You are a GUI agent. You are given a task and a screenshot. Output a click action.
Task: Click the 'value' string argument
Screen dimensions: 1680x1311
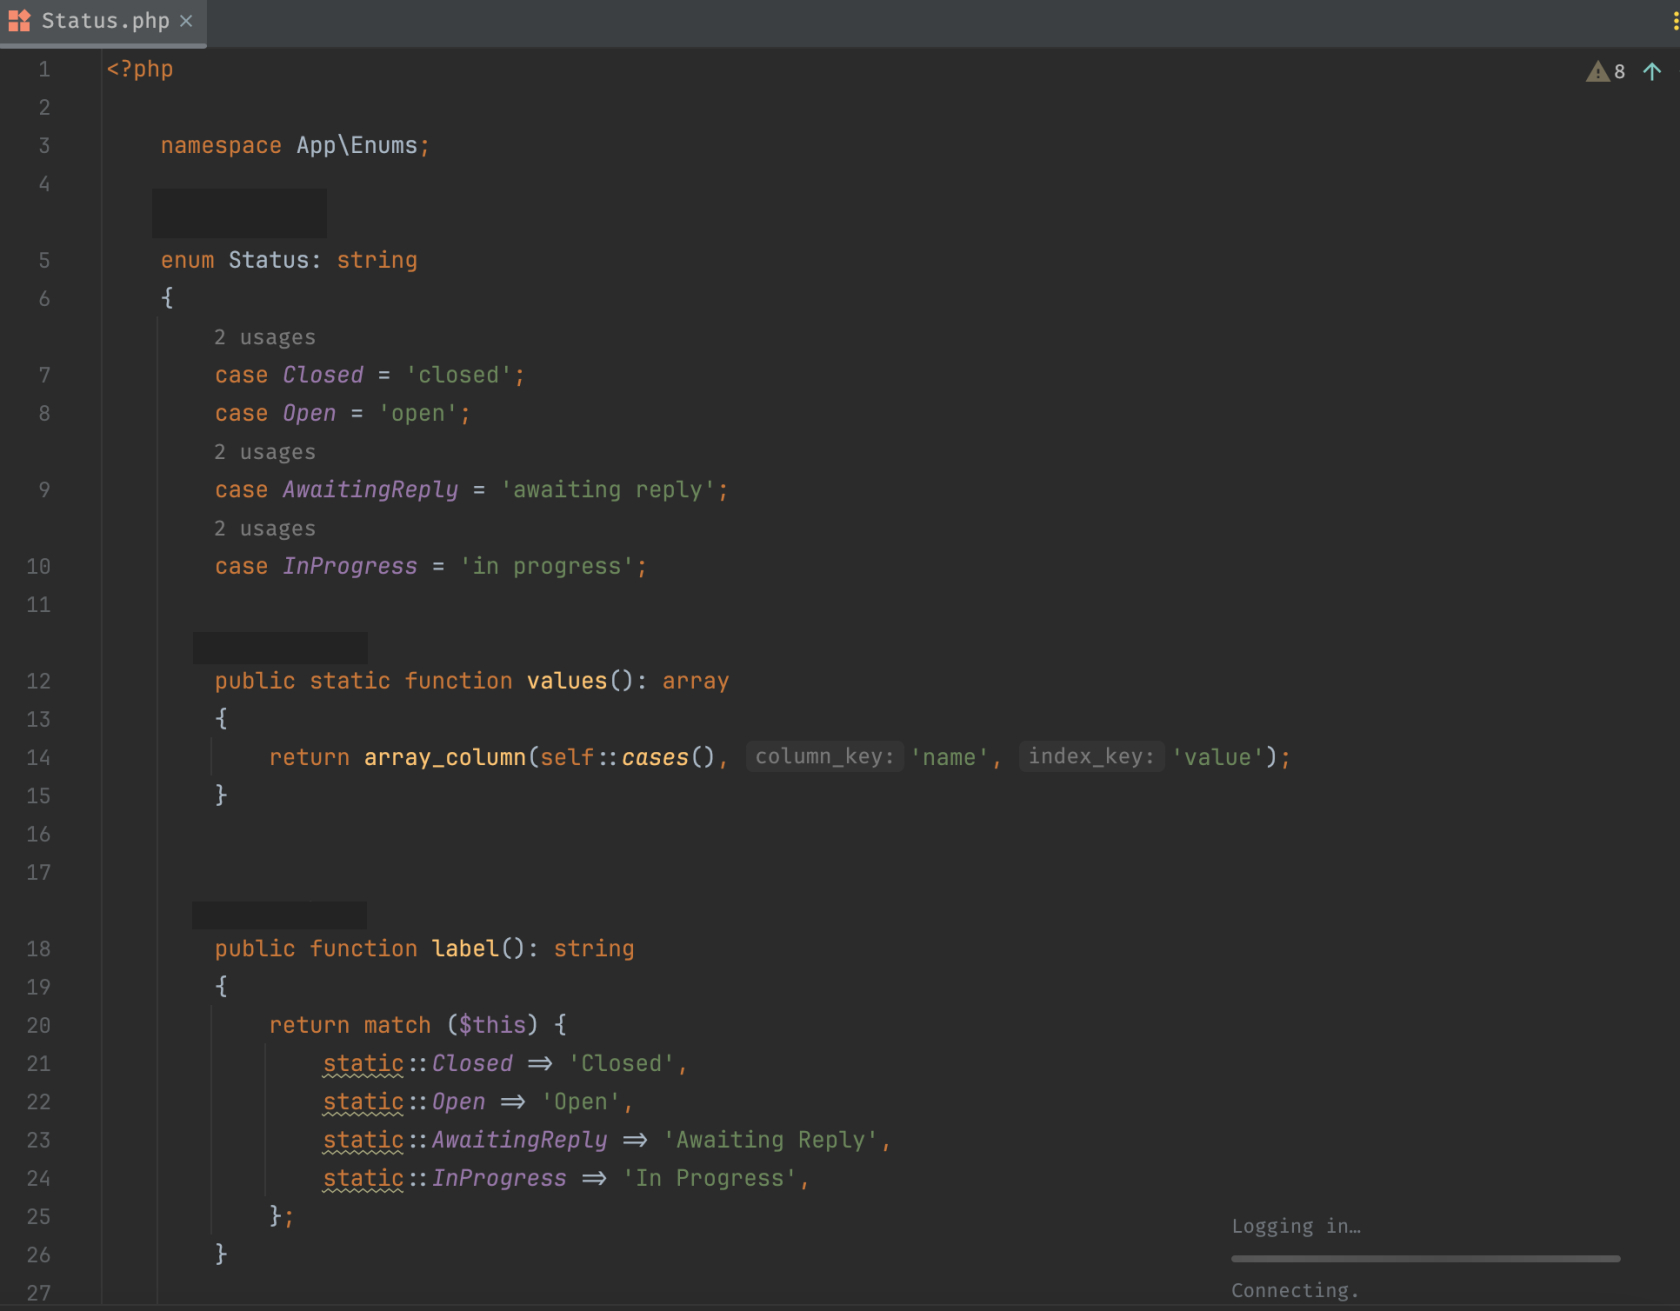(x=1217, y=757)
